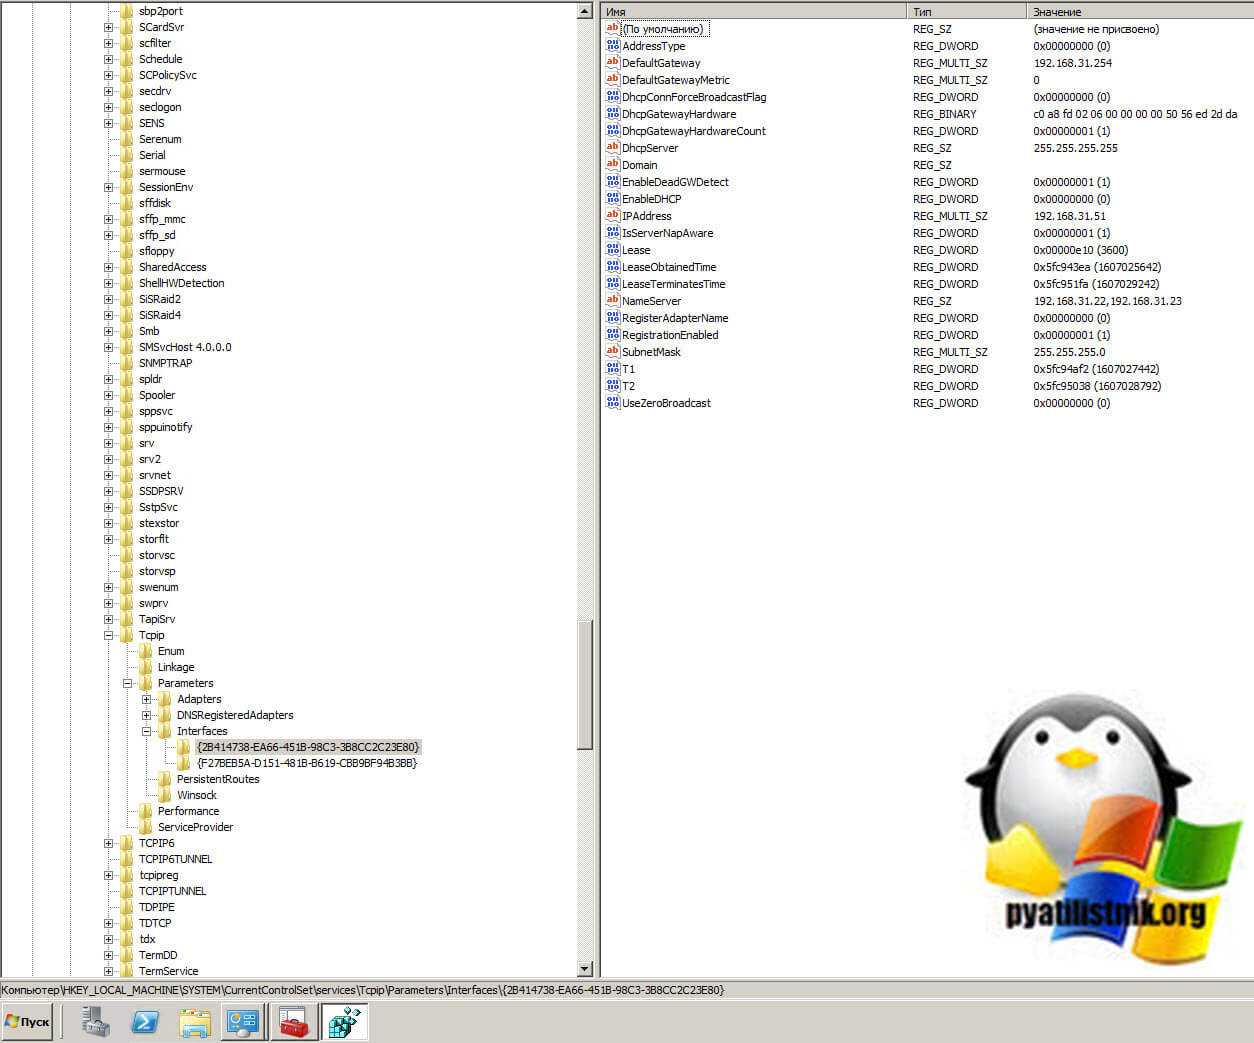Expand the Adapters key

146,699
